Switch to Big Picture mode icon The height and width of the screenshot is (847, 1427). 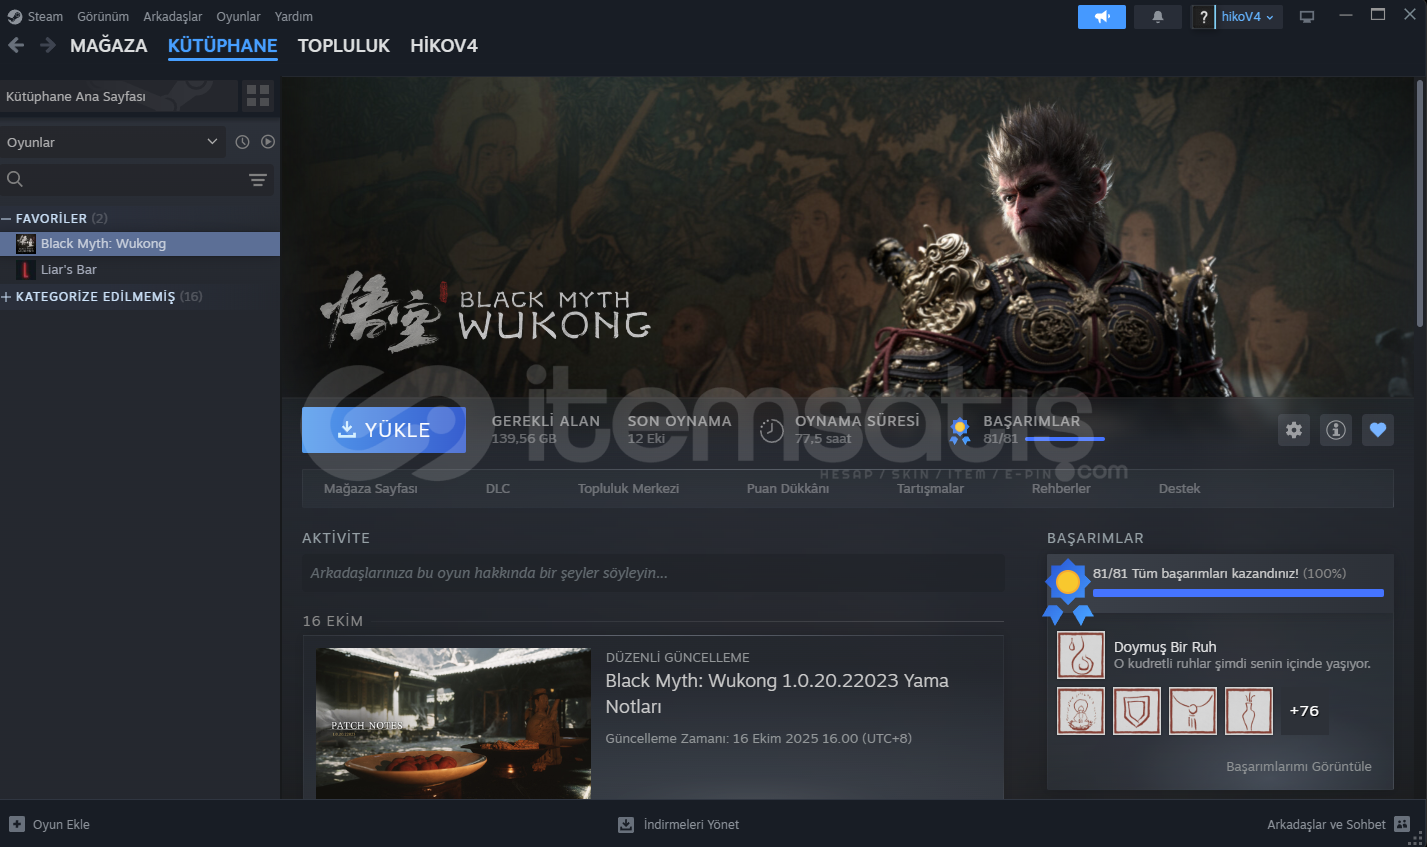coord(1306,17)
